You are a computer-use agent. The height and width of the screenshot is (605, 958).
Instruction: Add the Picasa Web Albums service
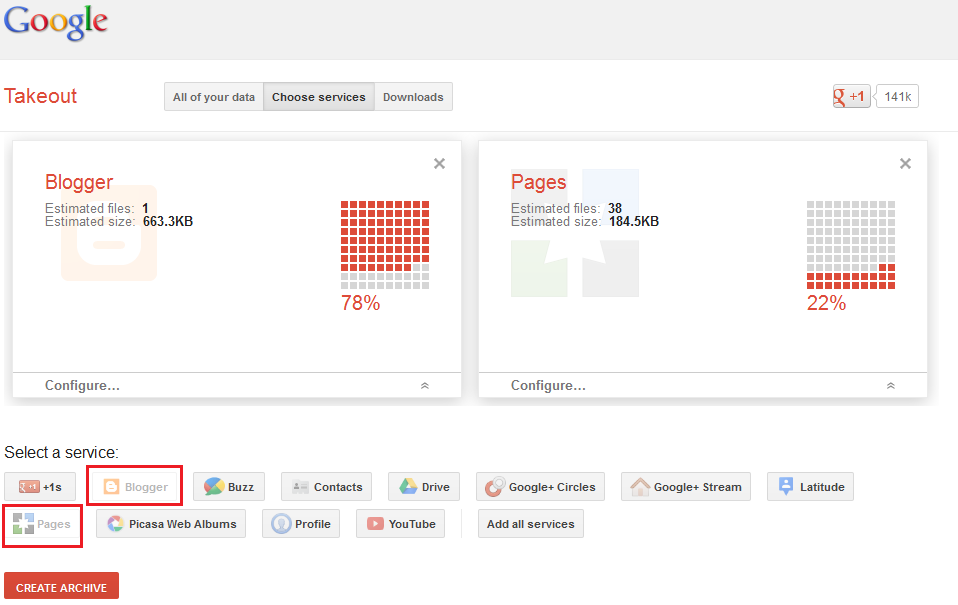171,524
